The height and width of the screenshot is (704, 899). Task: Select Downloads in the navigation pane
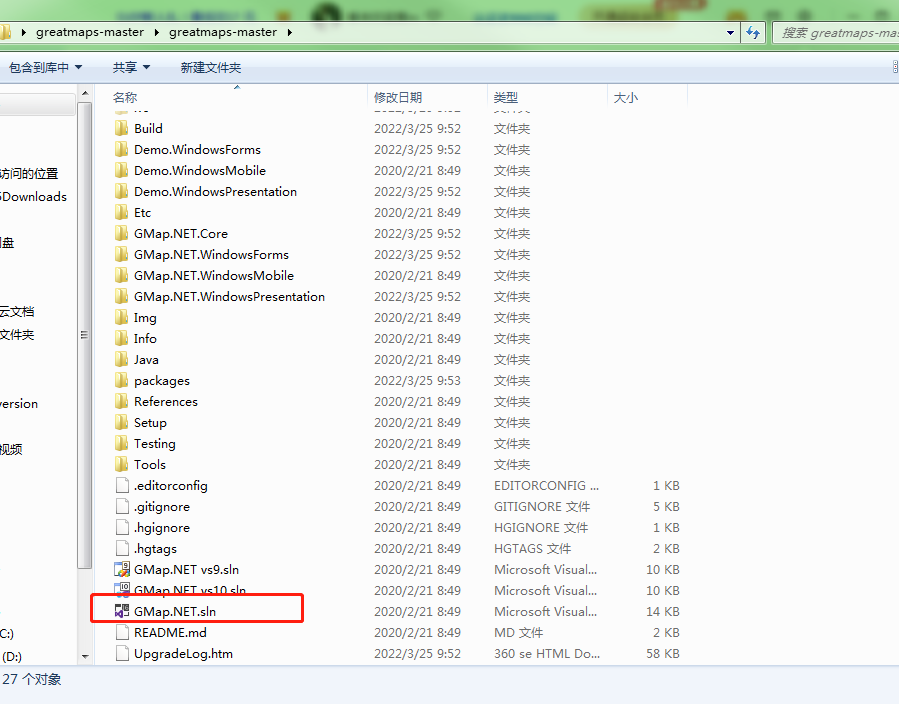pyautogui.click(x=34, y=197)
